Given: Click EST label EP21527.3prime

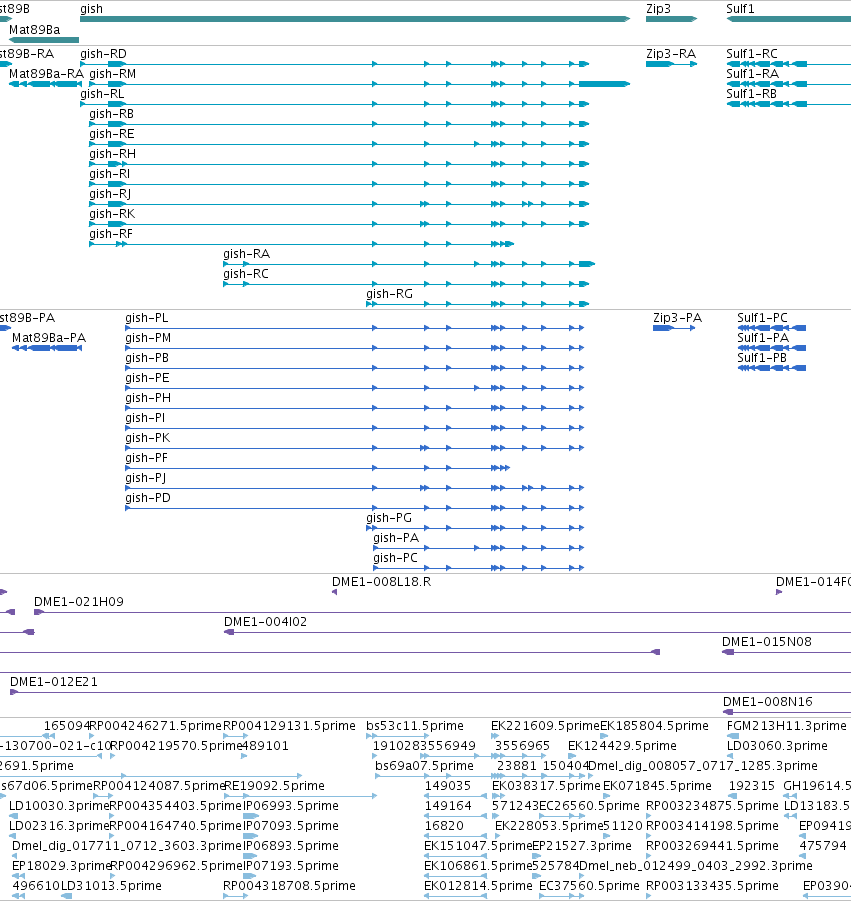Looking at the screenshot, I should pyautogui.click(x=582, y=846).
